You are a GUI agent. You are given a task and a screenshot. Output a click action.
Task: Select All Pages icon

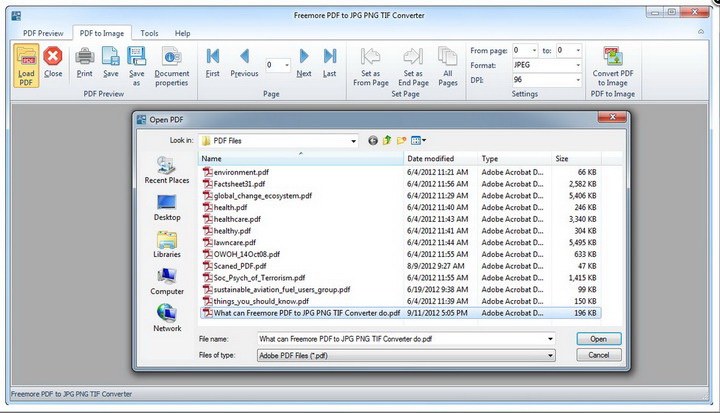click(448, 57)
